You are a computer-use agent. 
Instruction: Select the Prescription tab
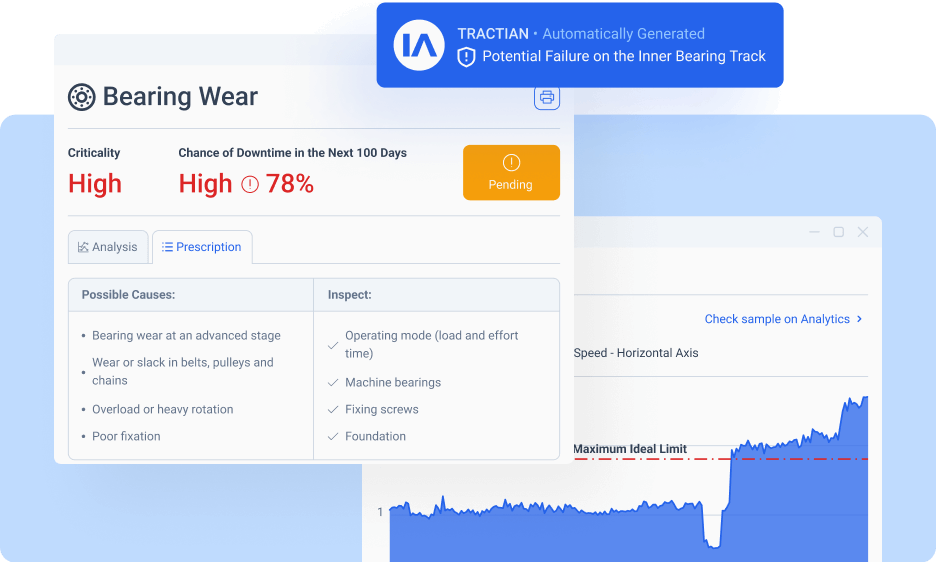[x=202, y=247]
